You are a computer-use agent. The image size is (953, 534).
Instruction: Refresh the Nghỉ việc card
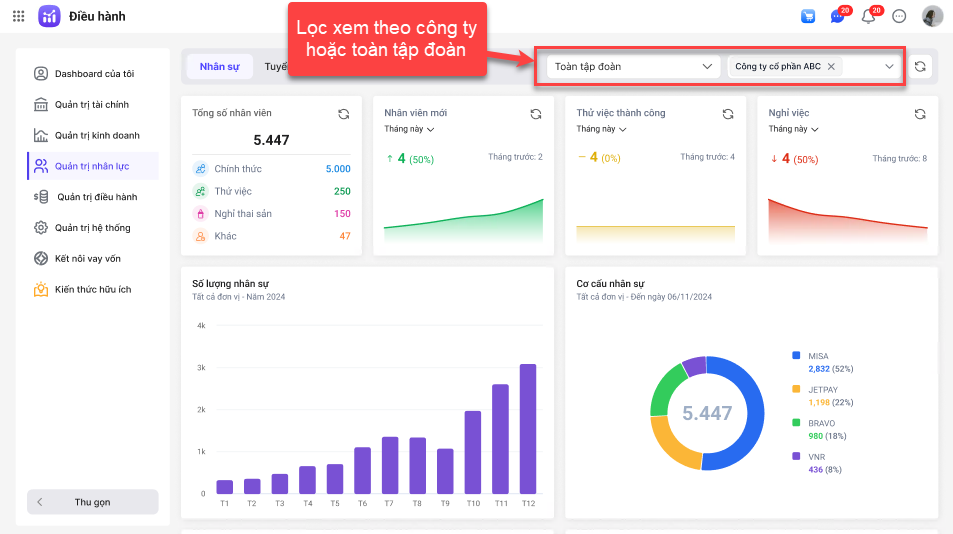[920, 114]
